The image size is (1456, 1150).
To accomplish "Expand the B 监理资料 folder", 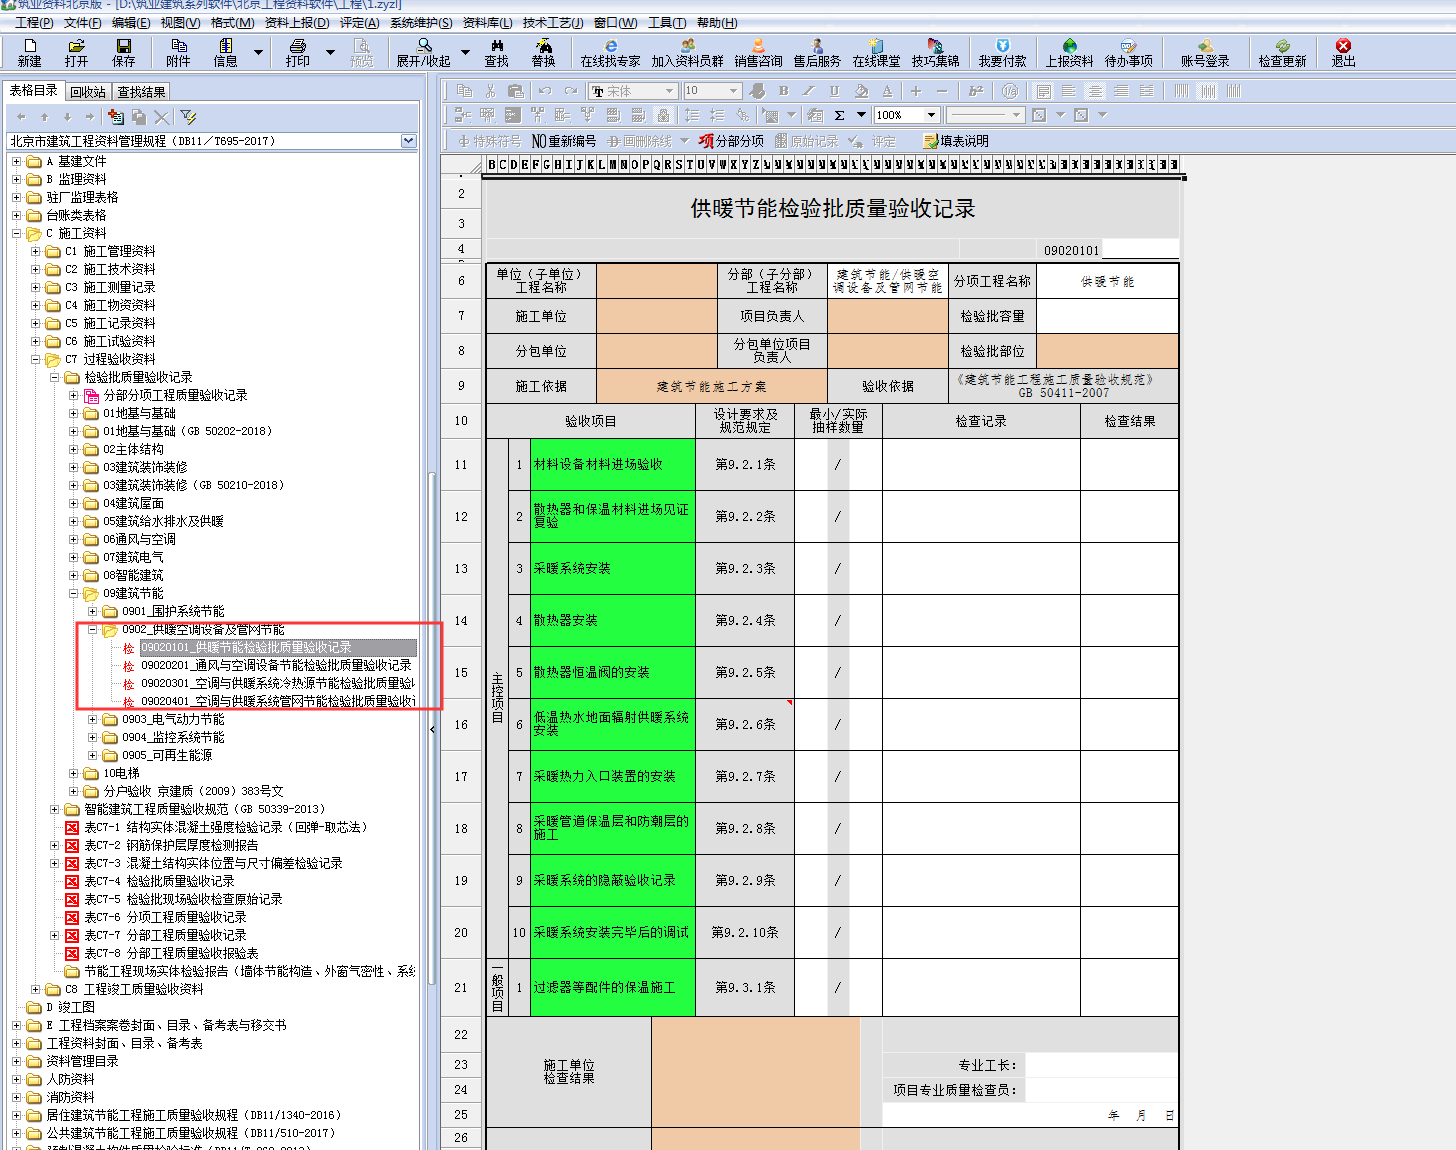I will [x=16, y=179].
